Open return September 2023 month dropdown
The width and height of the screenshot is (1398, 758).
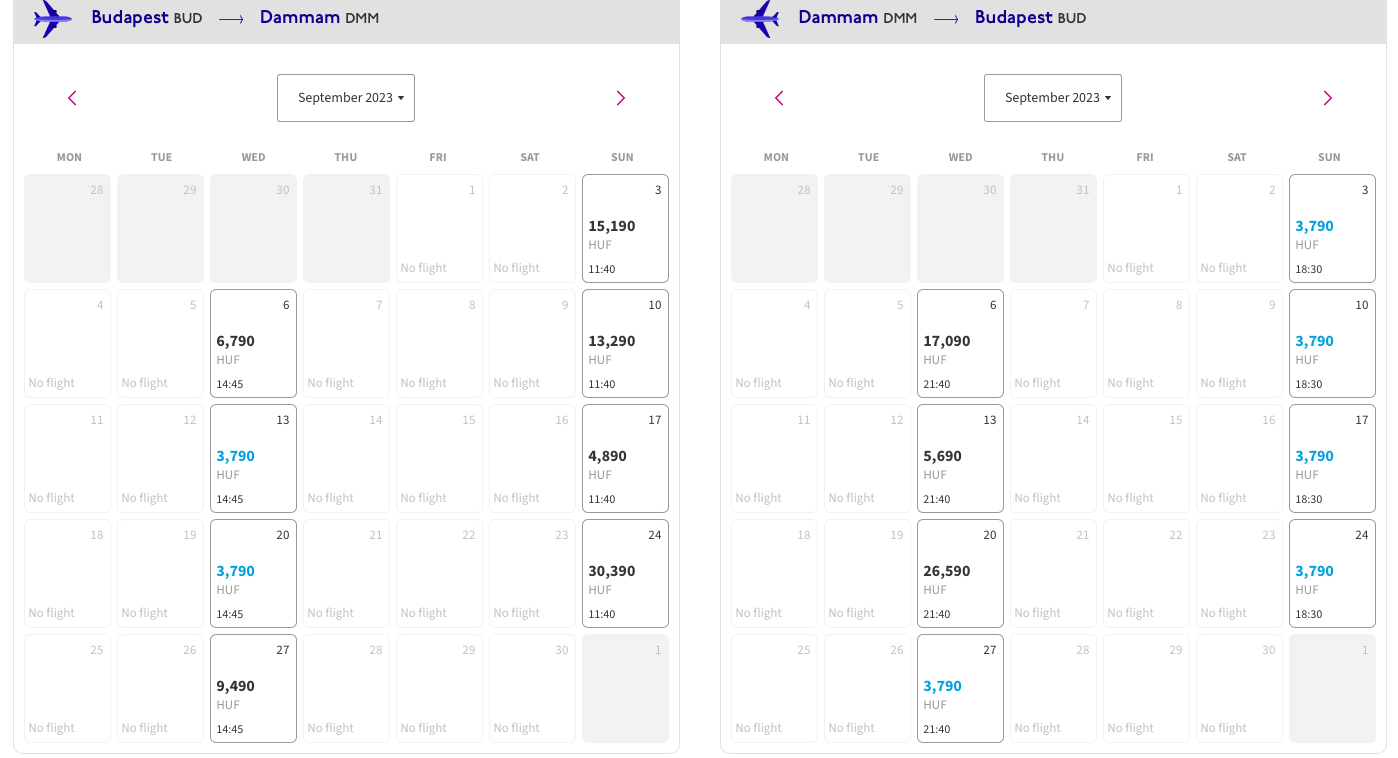pyautogui.click(x=1053, y=98)
